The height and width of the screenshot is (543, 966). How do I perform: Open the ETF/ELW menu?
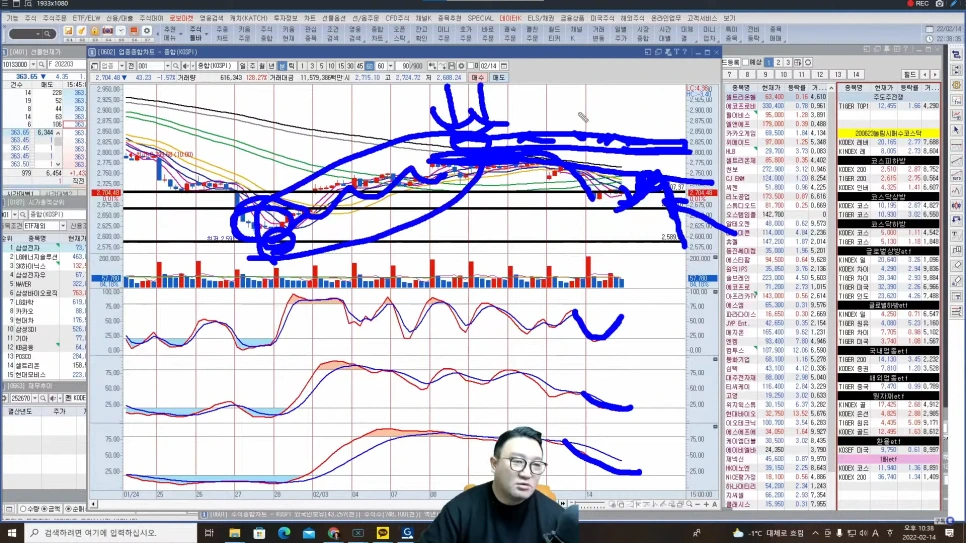pyautogui.click(x=86, y=18)
